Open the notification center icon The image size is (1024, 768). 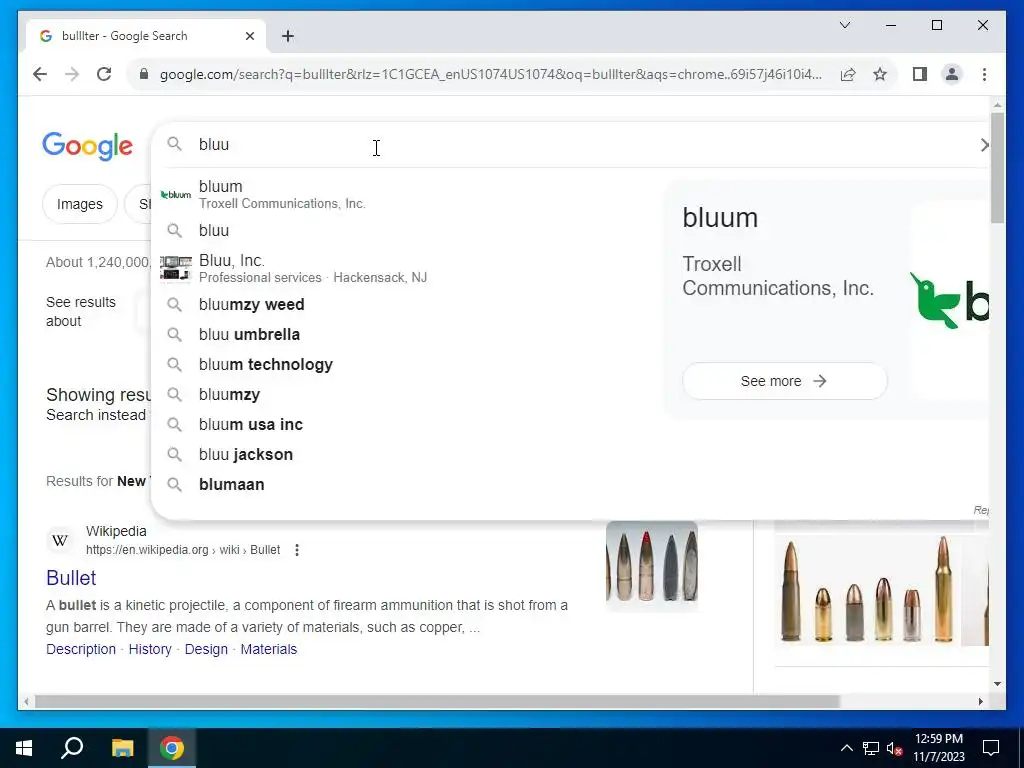[x=991, y=748]
